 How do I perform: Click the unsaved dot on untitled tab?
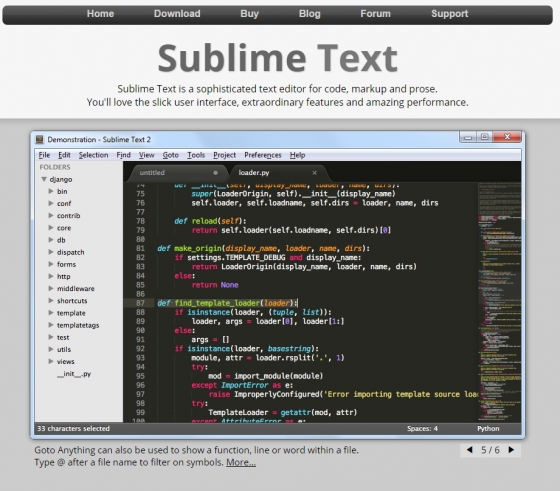point(215,173)
